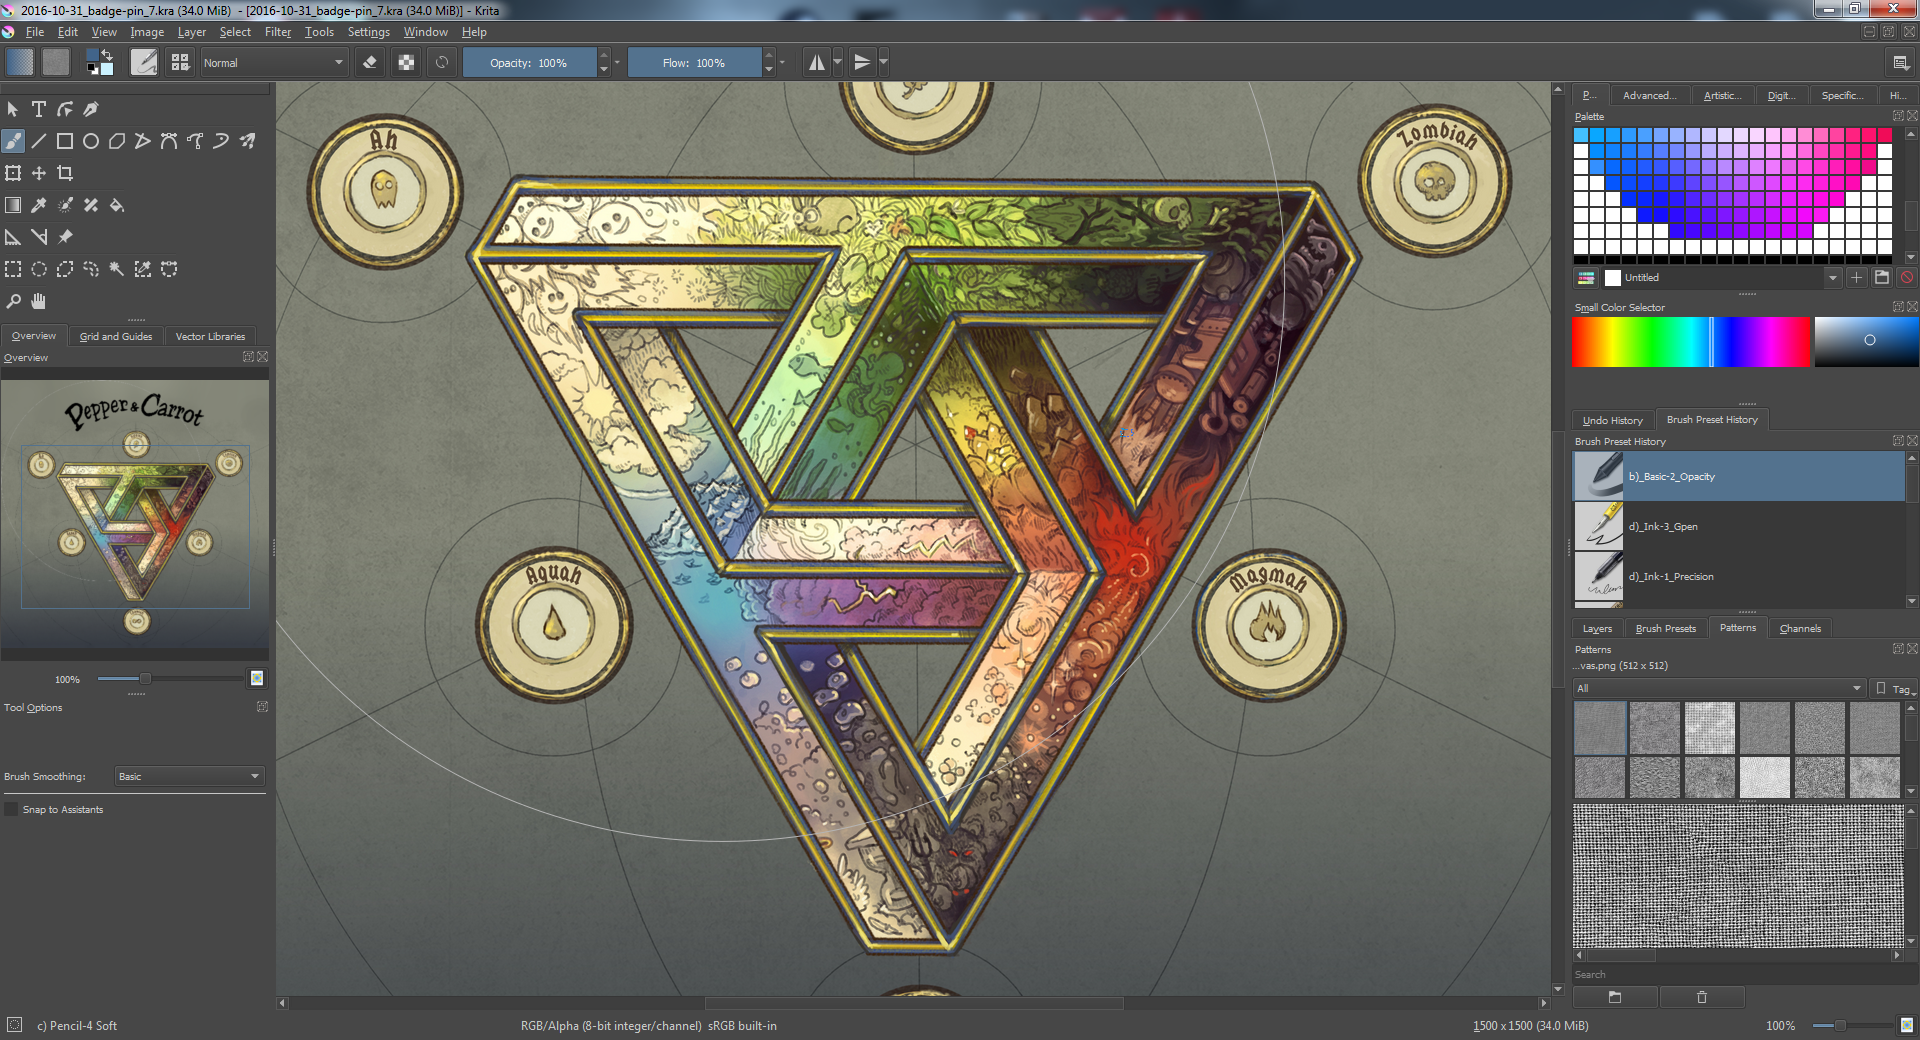Viewport: 1920px width, 1040px height.
Task: Select the Freehand Brush tool
Action: click(x=13, y=141)
